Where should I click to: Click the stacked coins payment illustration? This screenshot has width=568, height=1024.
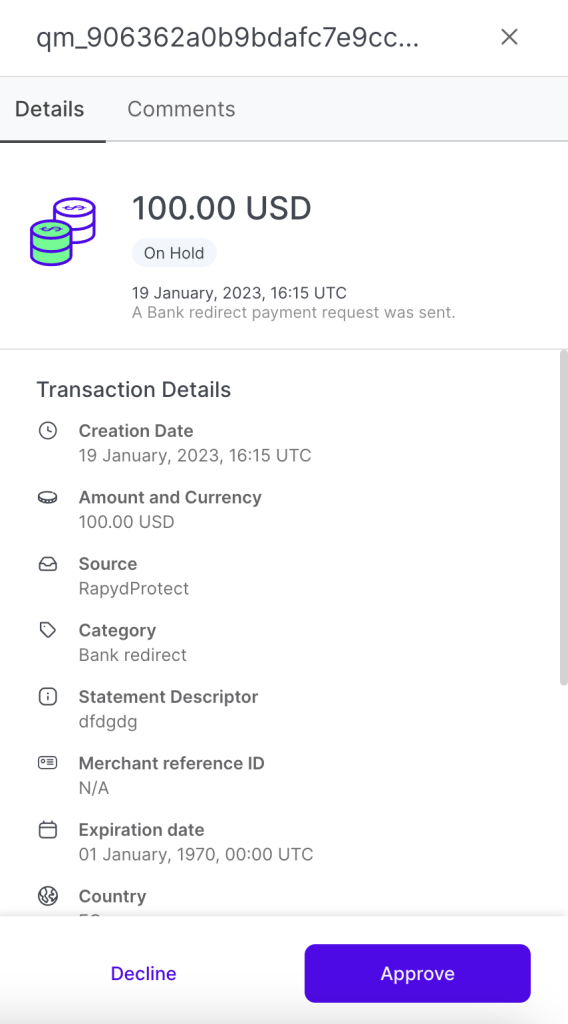[x=63, y=232]
